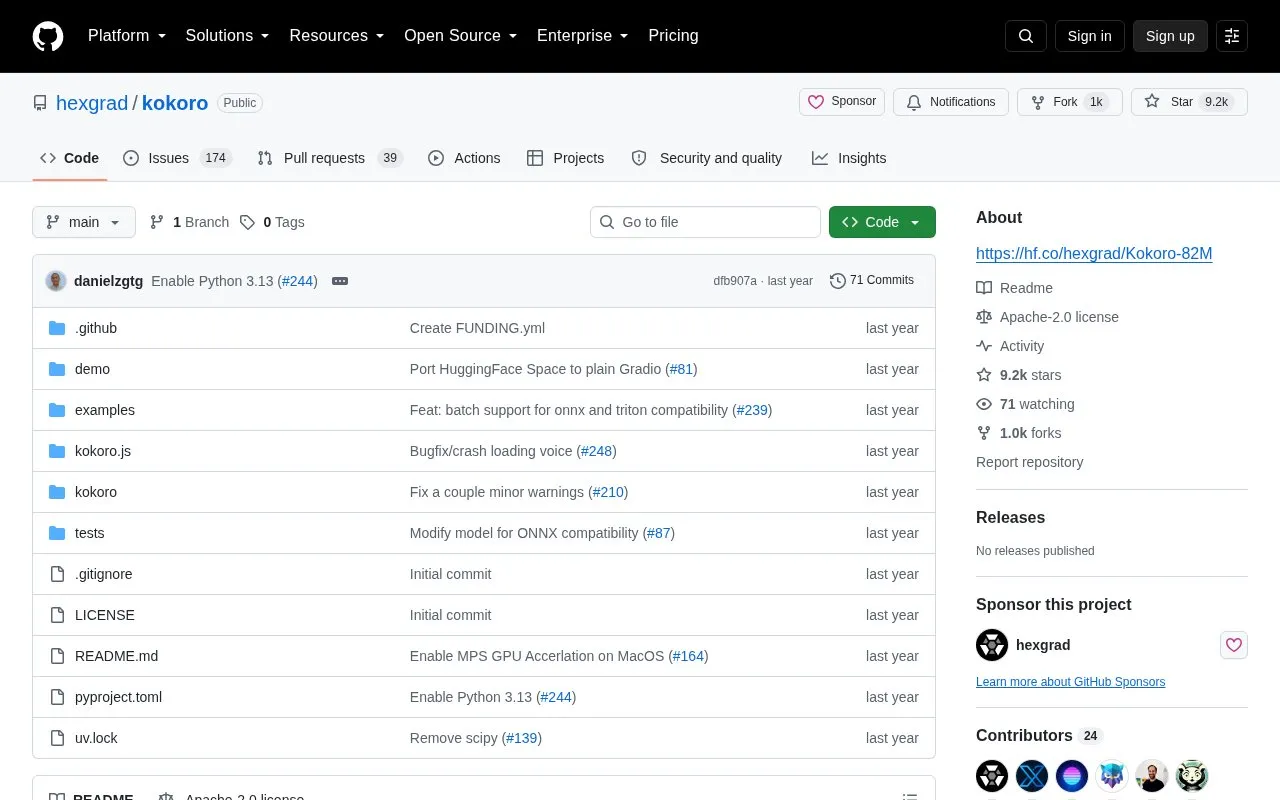Viewport: 1280px width, 800px height.
Task: Open the appearance settings icon next to Sign up
Action: (x=1232, y=36)
